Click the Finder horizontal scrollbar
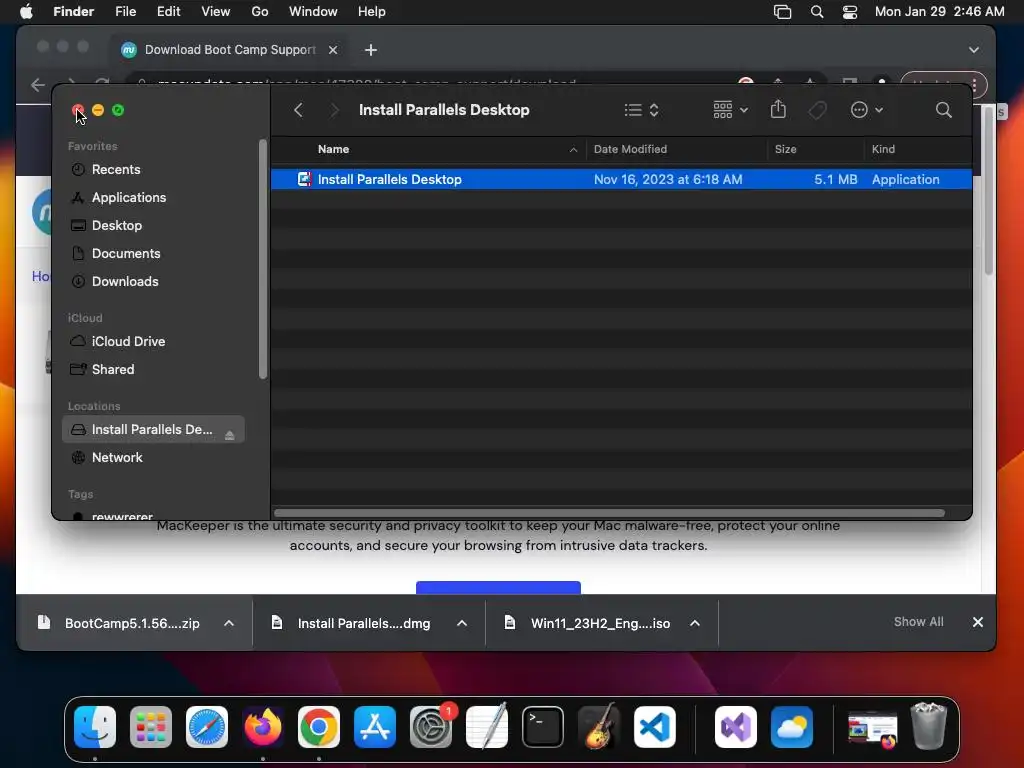The height and width of the screenshot is (768, 1024). (609, 513)
